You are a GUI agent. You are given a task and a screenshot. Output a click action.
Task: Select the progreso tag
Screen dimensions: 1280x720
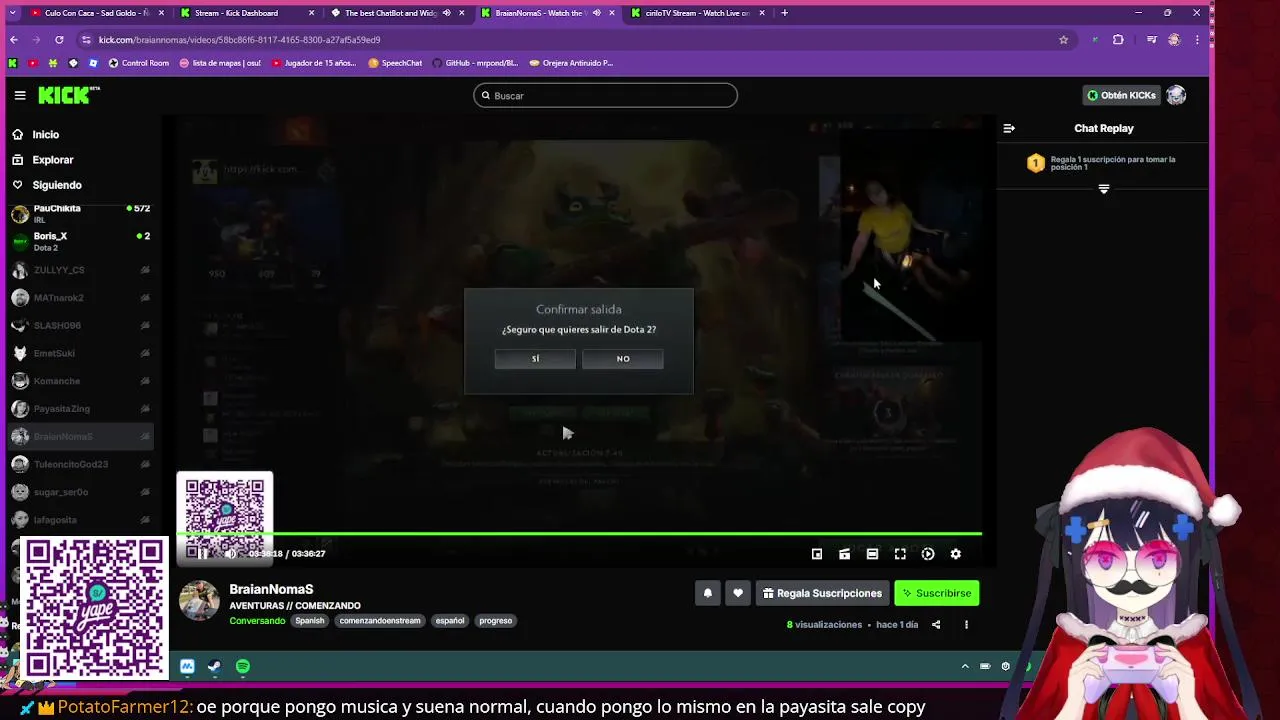click(x=495, y=621)
